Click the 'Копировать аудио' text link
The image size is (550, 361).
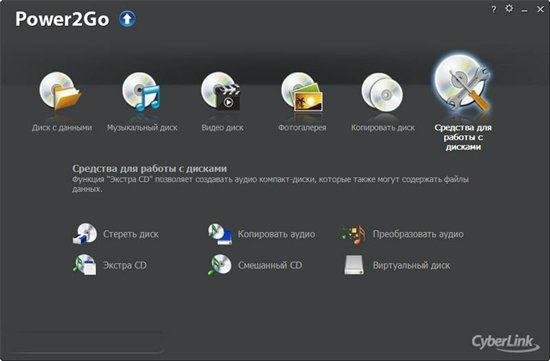pyautogui.click(x=276, y=234)
